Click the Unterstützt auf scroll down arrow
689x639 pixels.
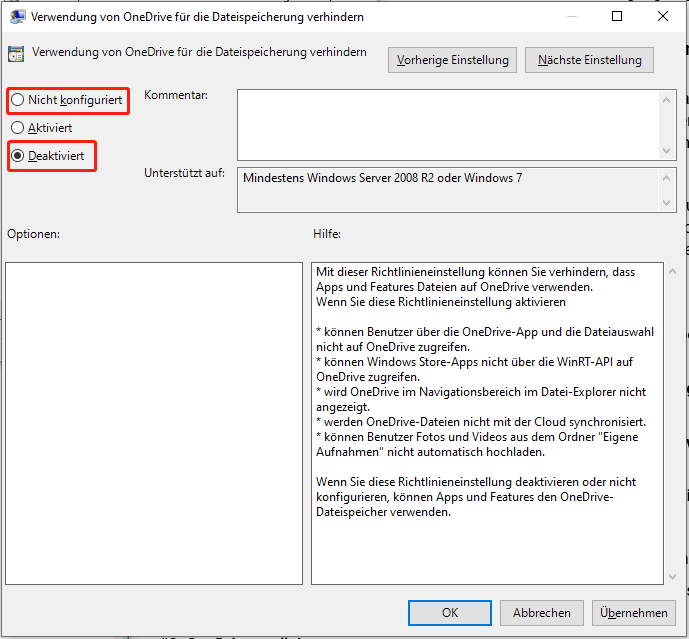pos(666,203)
